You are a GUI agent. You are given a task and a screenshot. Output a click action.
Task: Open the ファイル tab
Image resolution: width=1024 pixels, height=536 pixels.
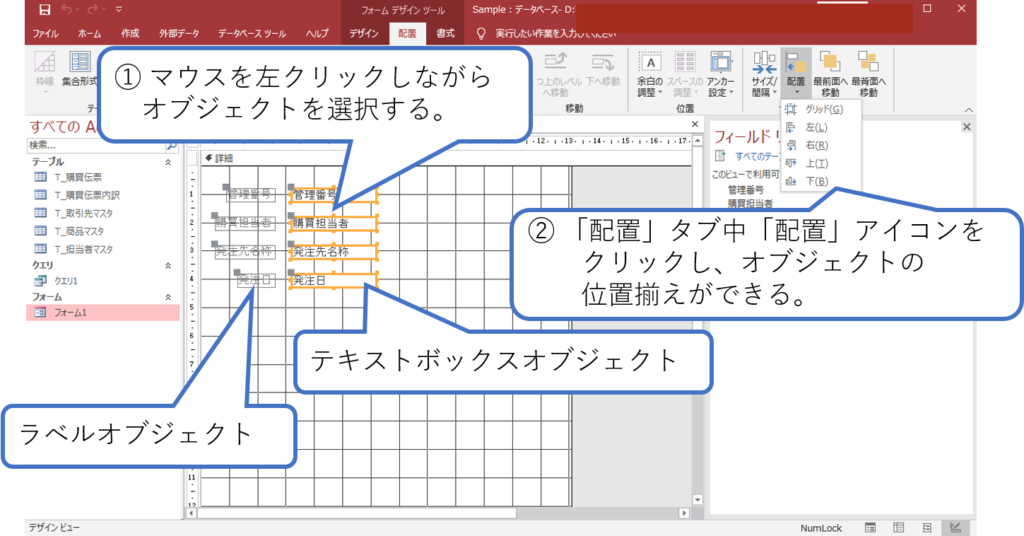[45, 33]
